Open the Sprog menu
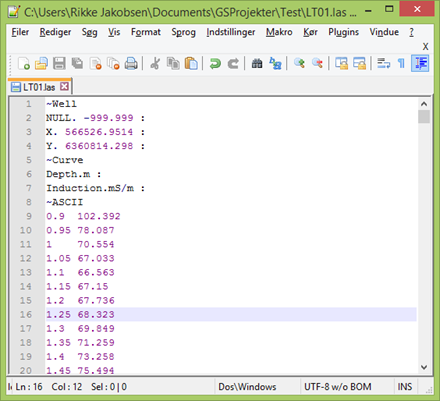 tap(183, 32)
